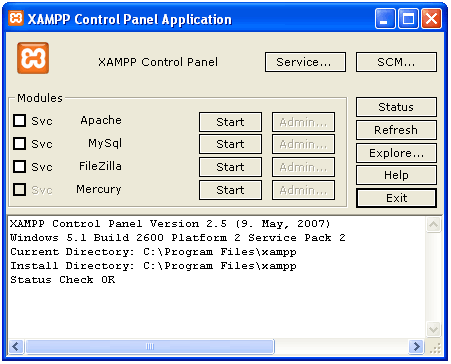
Task: Start the MySql module
Action: click(x=230, y=144)
